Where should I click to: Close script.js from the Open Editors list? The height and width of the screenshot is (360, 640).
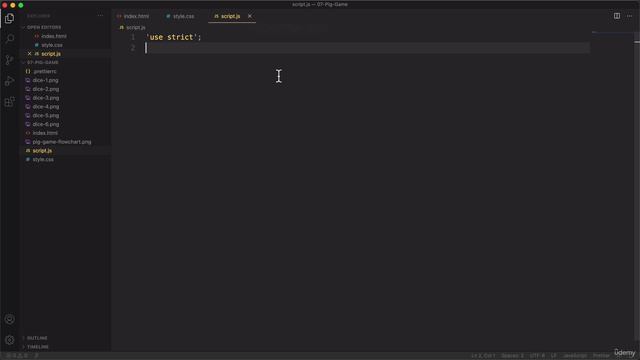tap(29, 53)
